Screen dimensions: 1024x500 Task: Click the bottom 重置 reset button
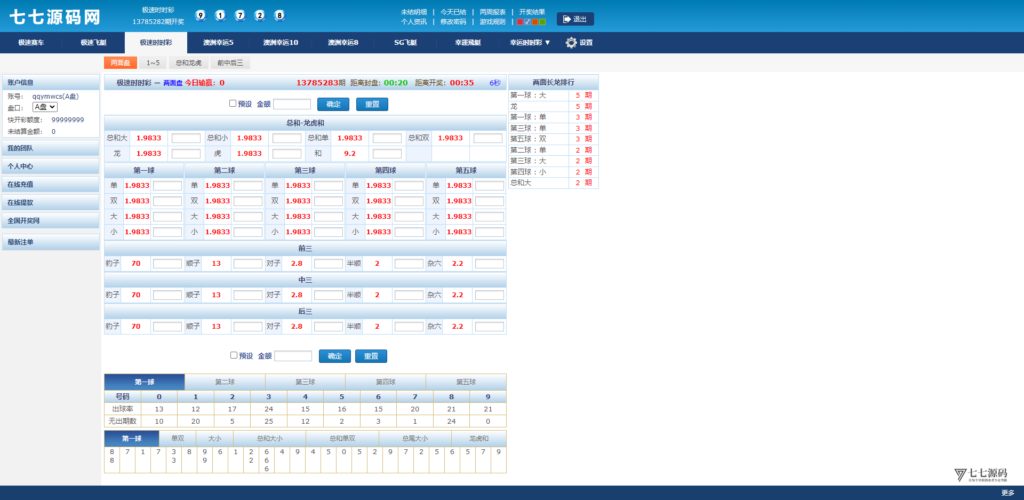371,356
